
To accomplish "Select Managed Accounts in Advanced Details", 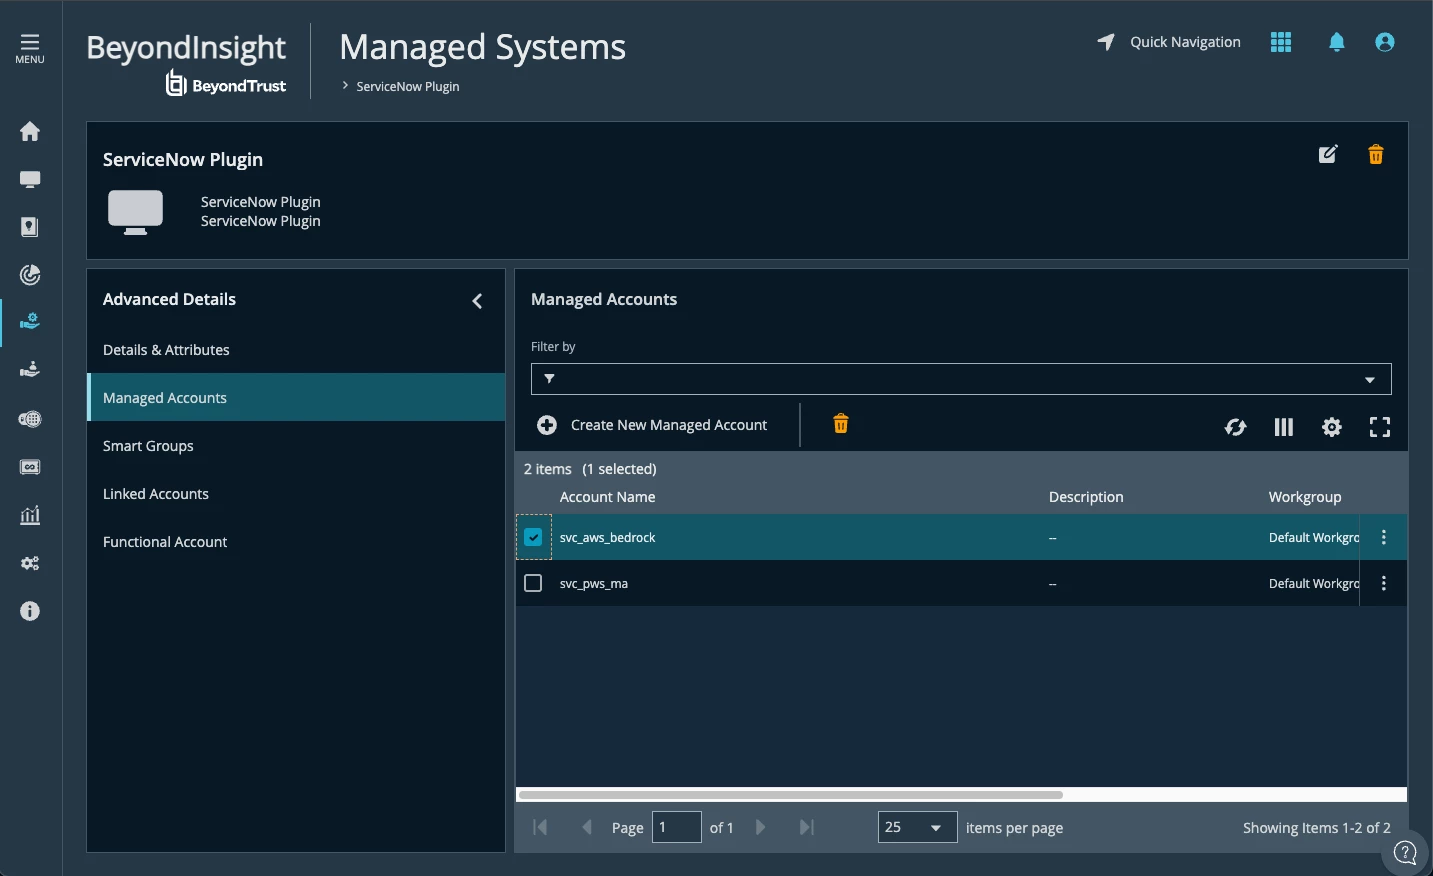I will pos(296,397).
